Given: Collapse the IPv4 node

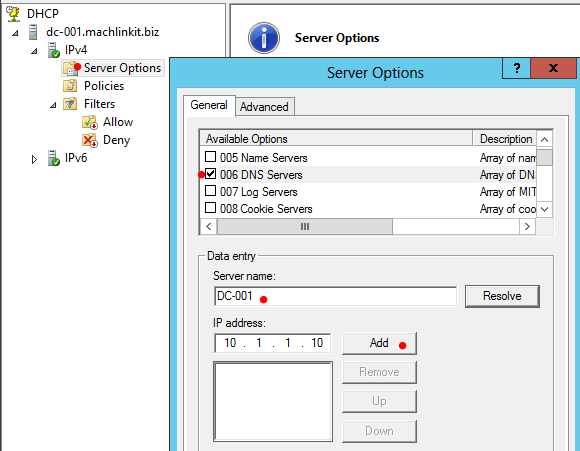Looking at the screenshot, I should pos(34,51).
